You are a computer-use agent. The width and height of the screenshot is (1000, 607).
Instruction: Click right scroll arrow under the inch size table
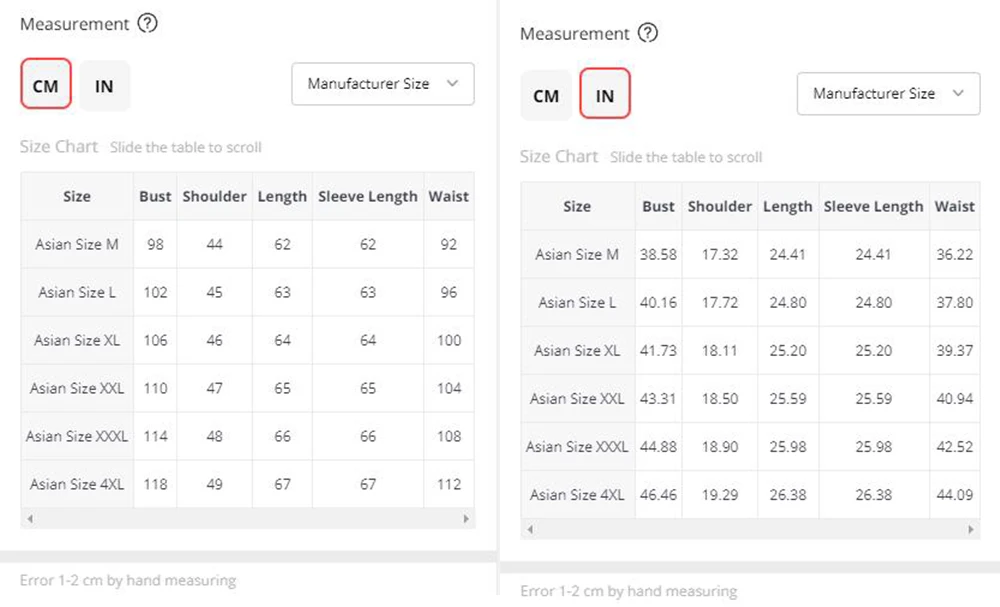tap(971, 529)
